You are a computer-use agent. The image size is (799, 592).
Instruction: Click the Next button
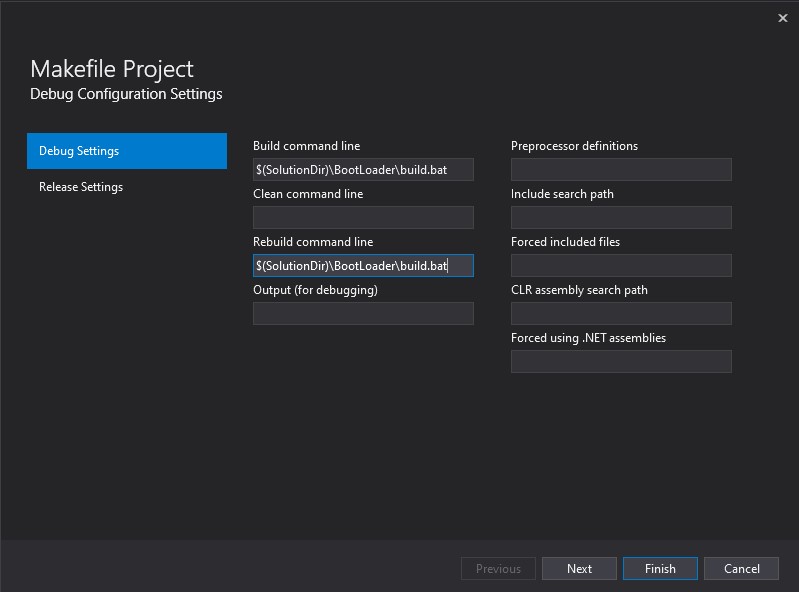[579, 569]
